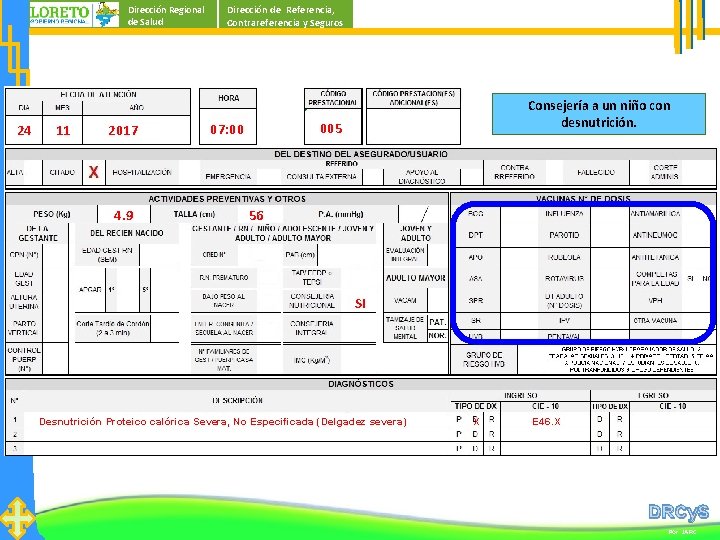The width and height of the screenshot is (720, 540).
Task: Click the COMPLETAS PARA LA EDAD label
Action: 657,279
